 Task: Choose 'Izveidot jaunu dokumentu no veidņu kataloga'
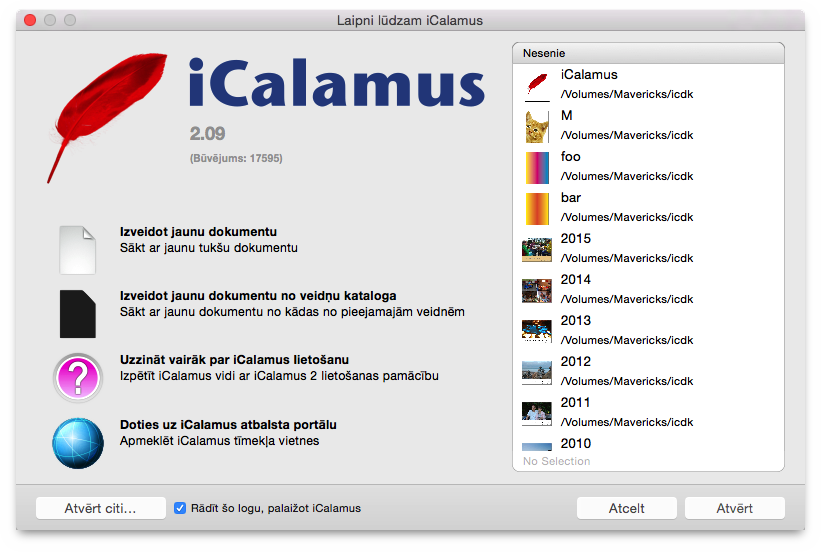pyautogui.click(x=258, y=295)
